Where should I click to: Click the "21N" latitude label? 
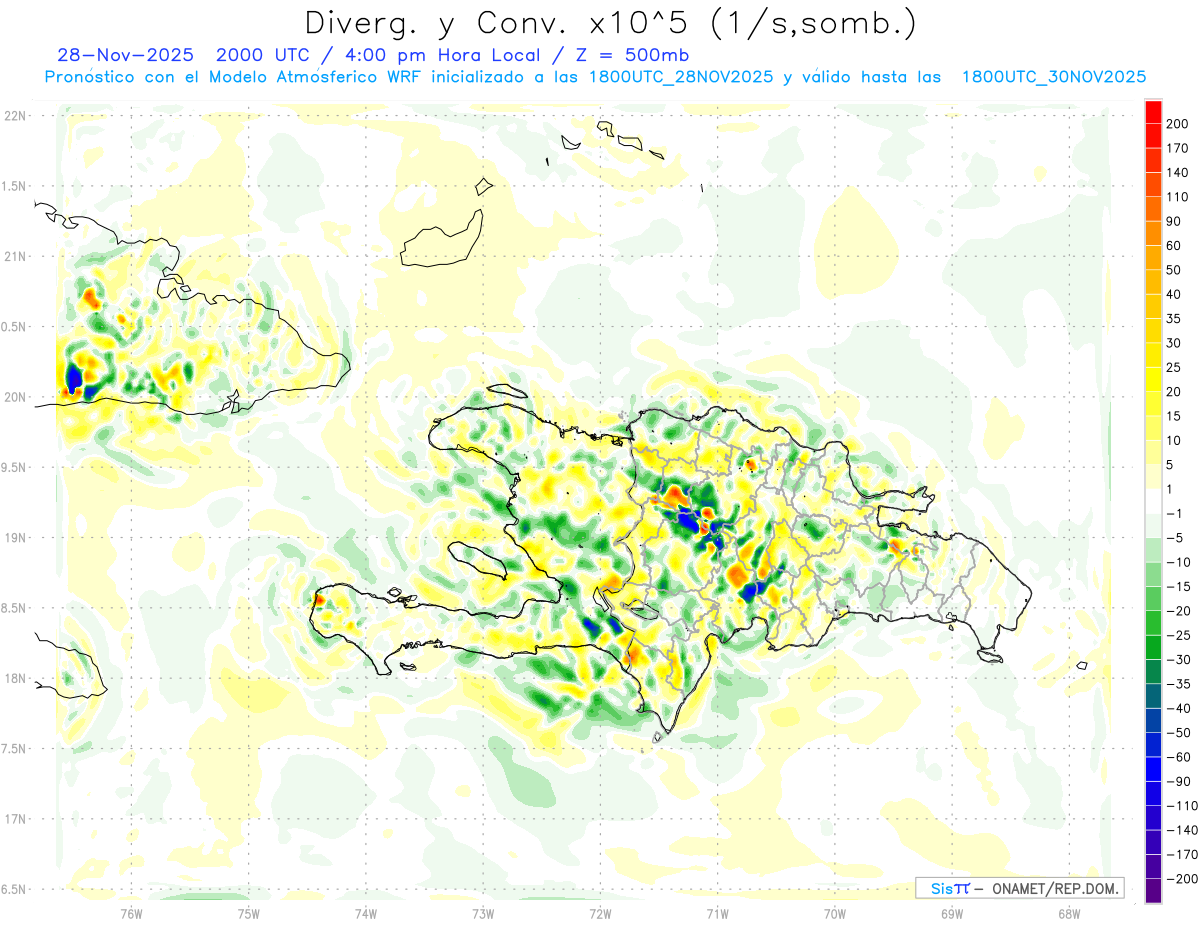15,256
